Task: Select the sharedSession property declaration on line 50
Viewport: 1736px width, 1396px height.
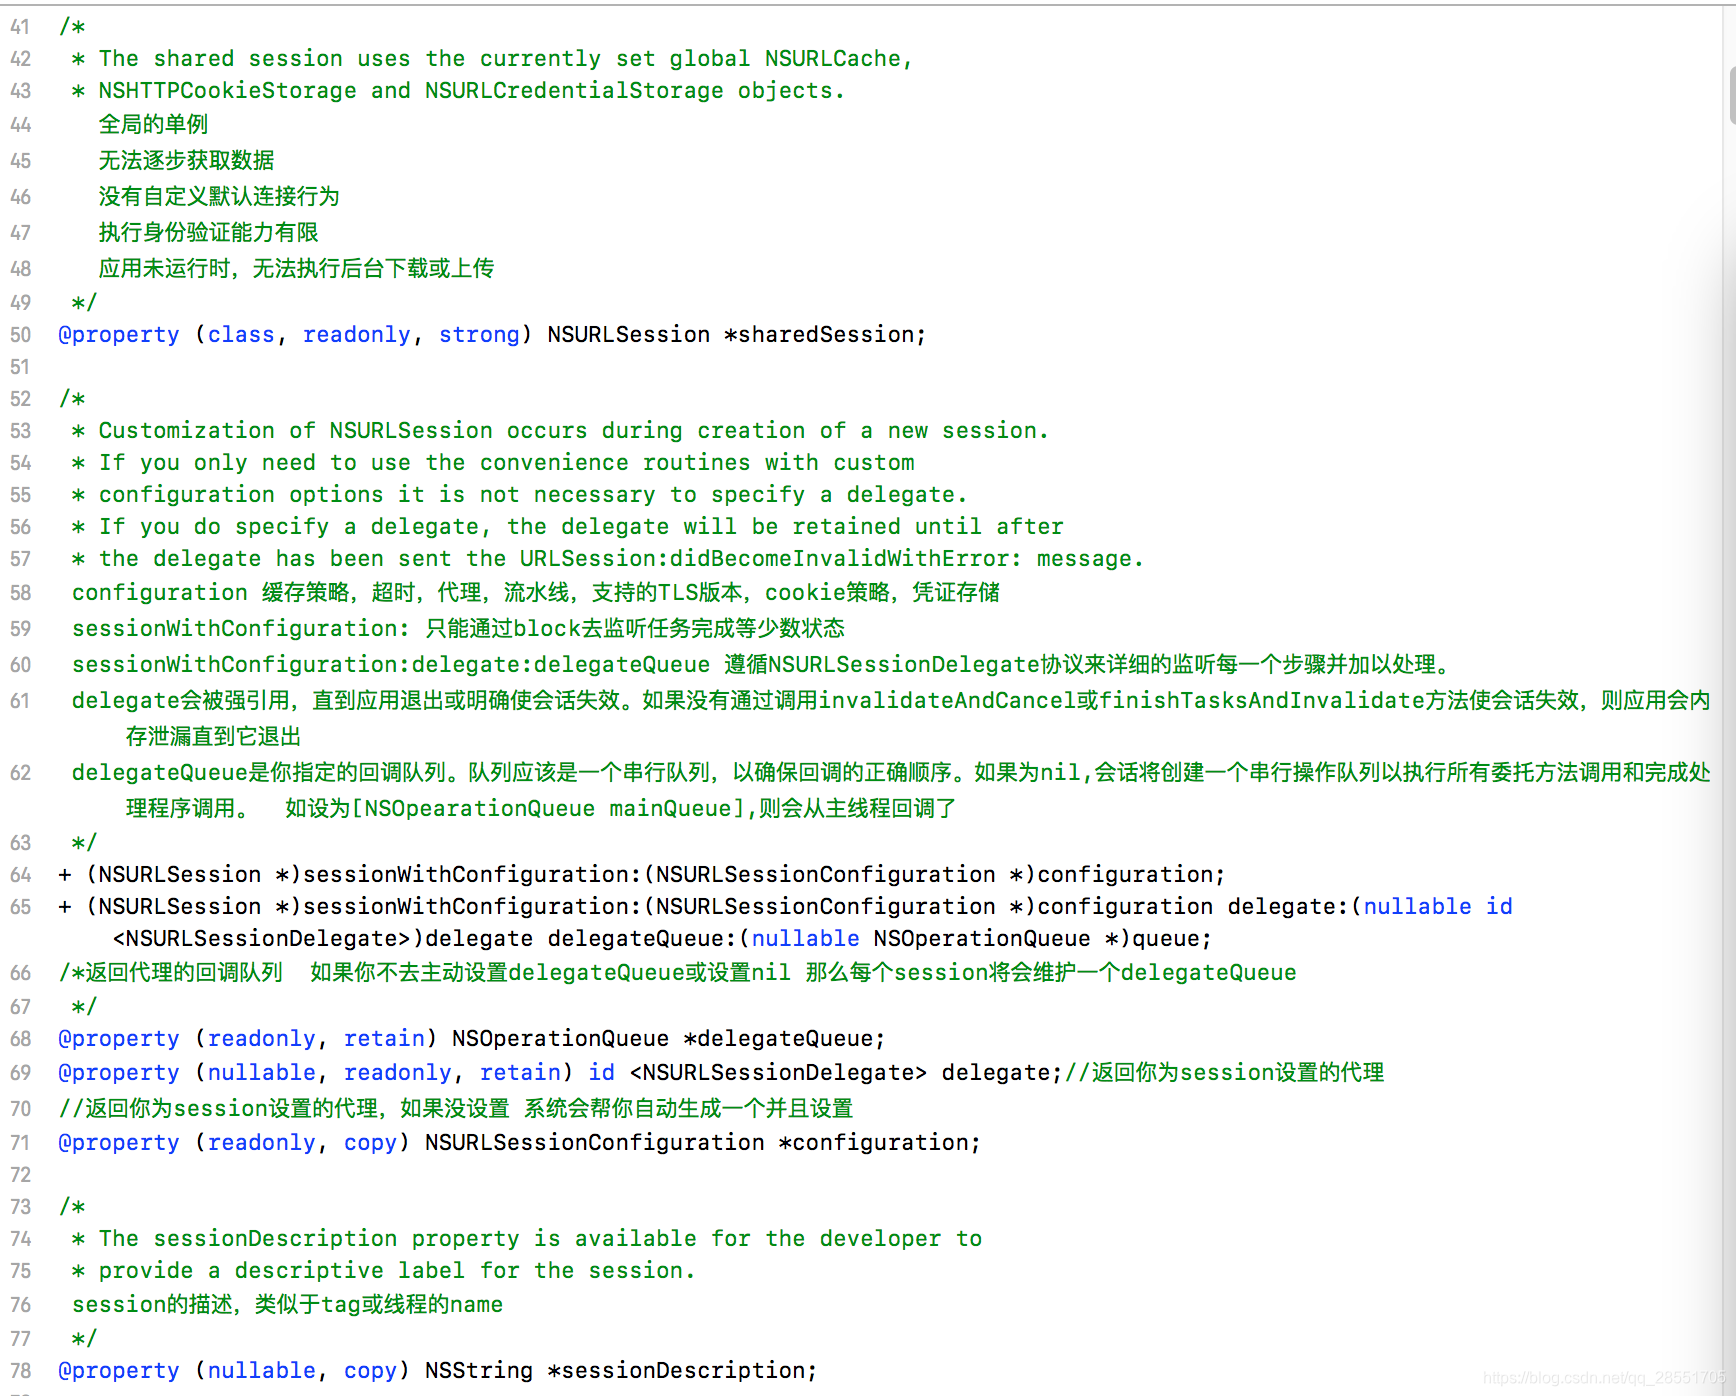Action: [x=829, y=334]
